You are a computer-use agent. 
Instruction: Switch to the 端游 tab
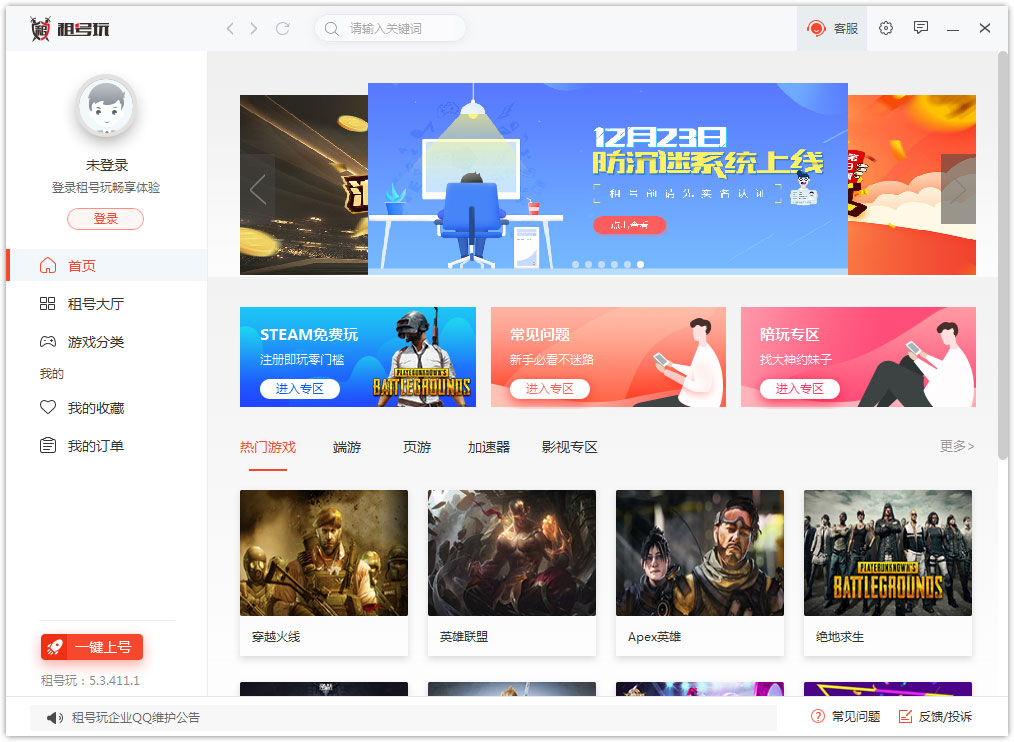pos(347,447)
